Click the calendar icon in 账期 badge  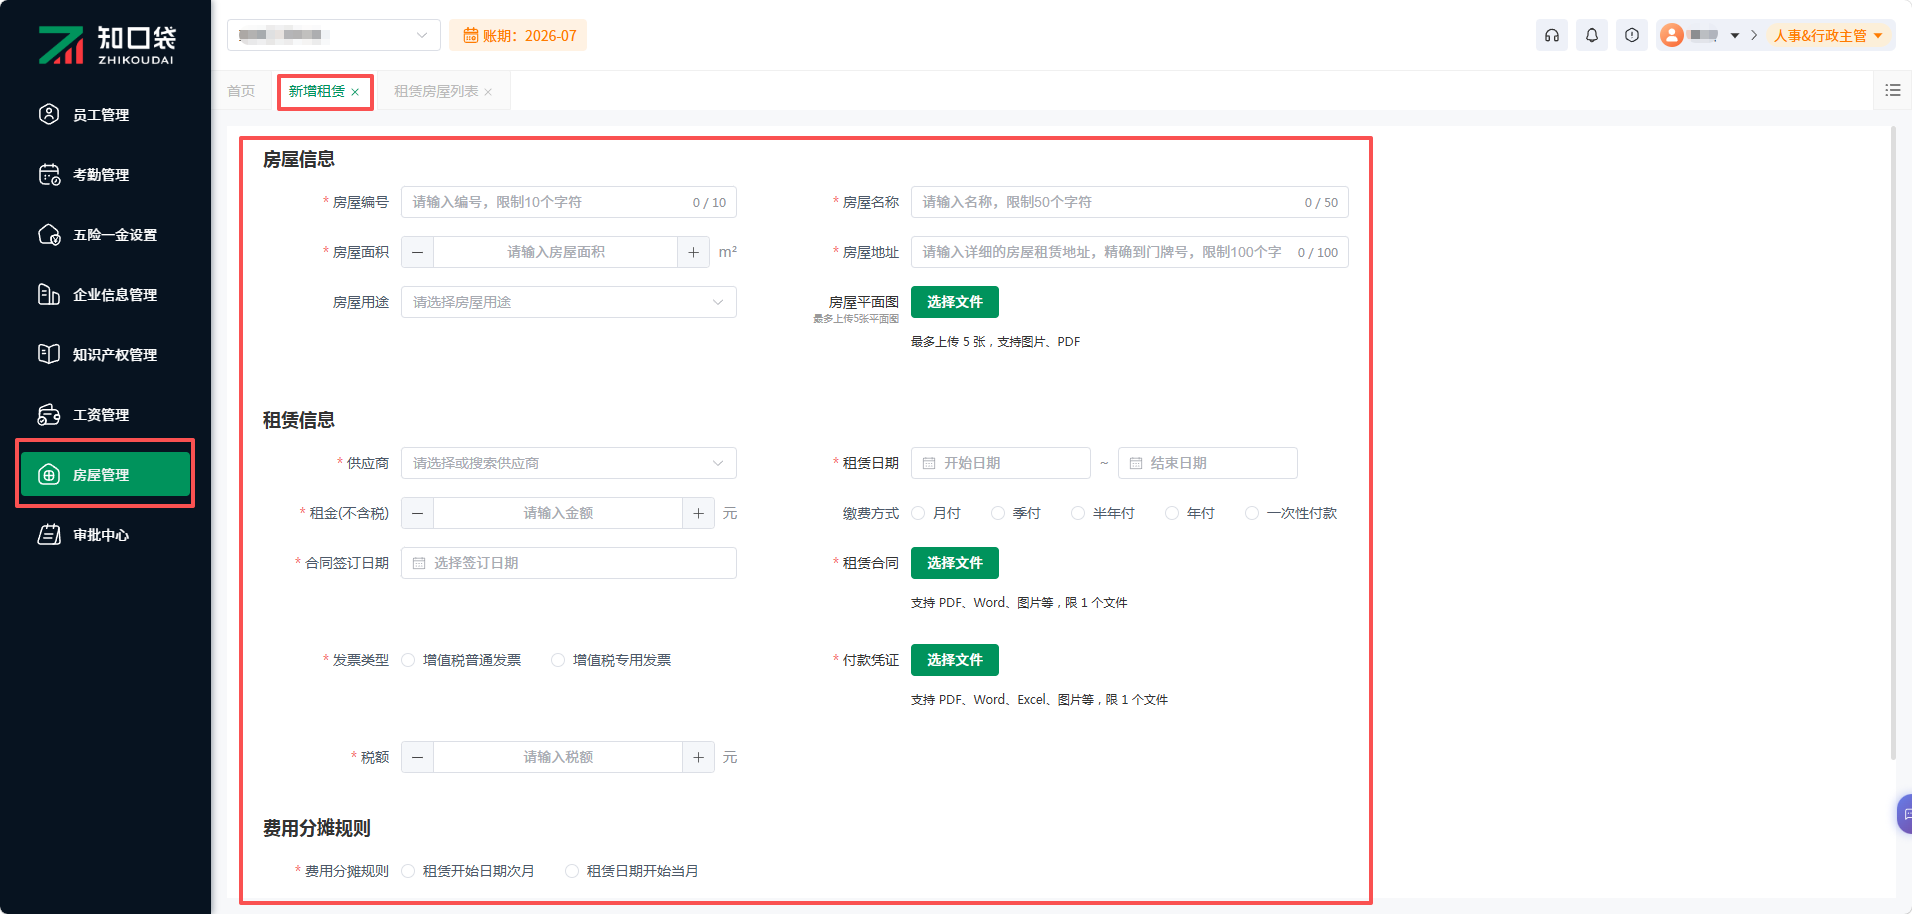click(x=470, y=36)
